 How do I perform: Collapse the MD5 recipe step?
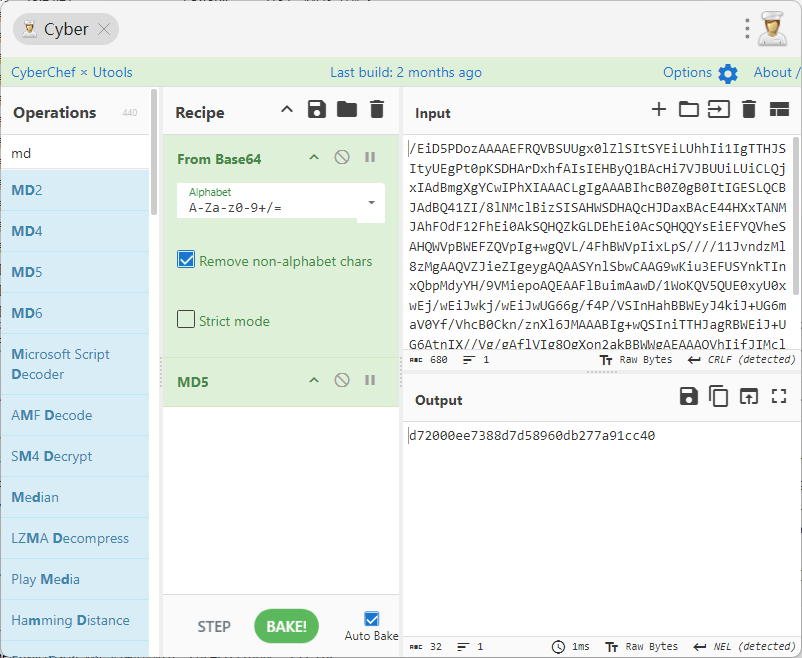(x=314, y=381)
